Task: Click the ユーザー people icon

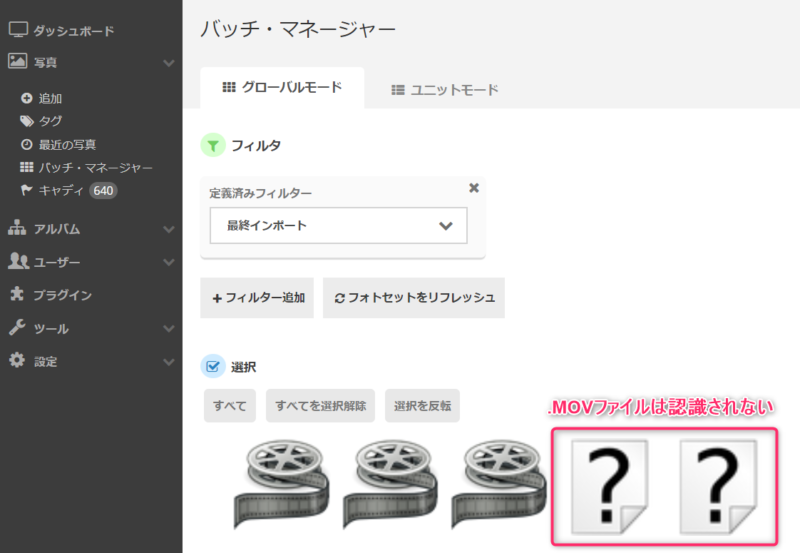Action: click(18, 261)
